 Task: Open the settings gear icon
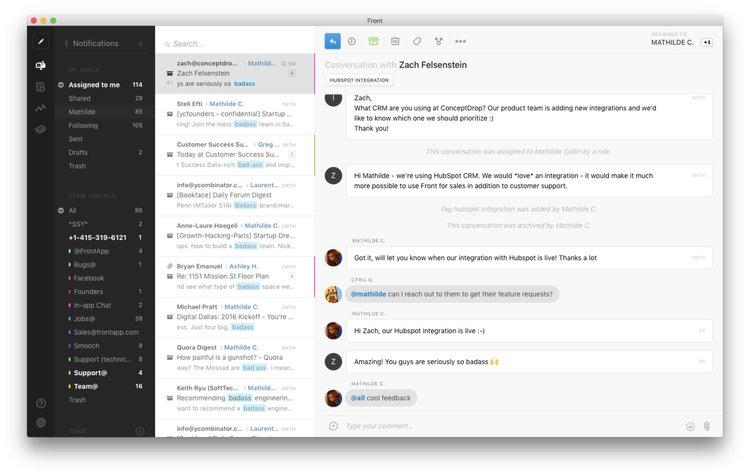tap(41, 422)
